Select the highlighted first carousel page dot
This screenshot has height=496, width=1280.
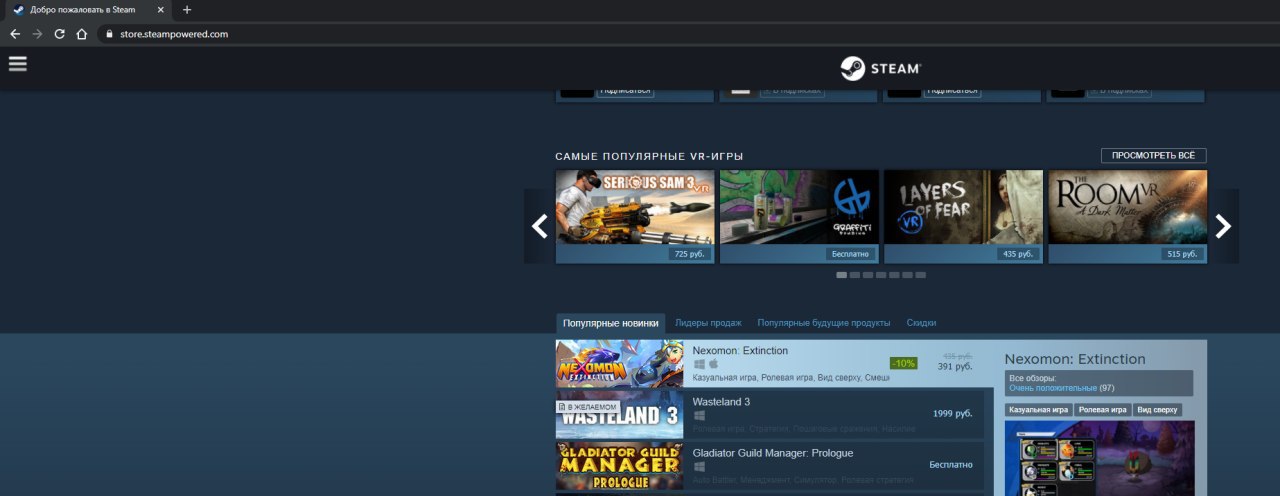[x=841, y=274]
